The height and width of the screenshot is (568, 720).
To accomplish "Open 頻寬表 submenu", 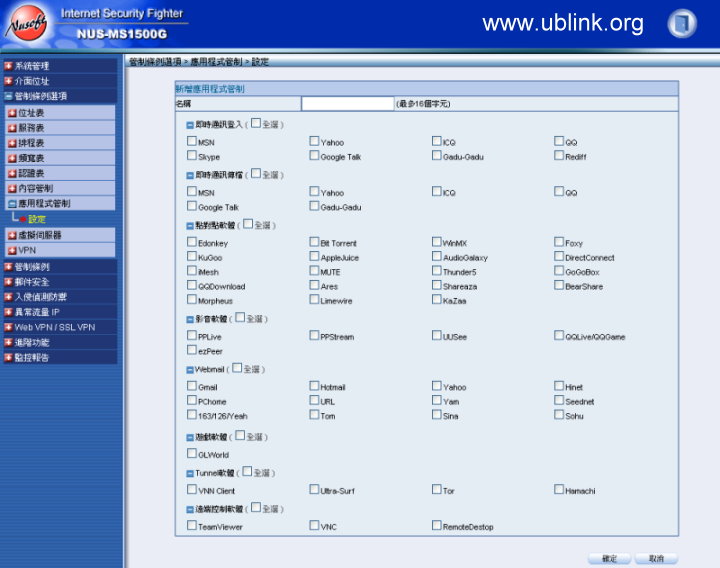I will [60, 158].
